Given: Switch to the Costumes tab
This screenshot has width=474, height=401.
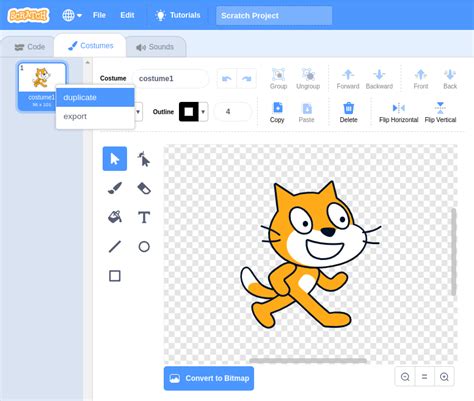Looking at the screenshot, I should 90,46.
